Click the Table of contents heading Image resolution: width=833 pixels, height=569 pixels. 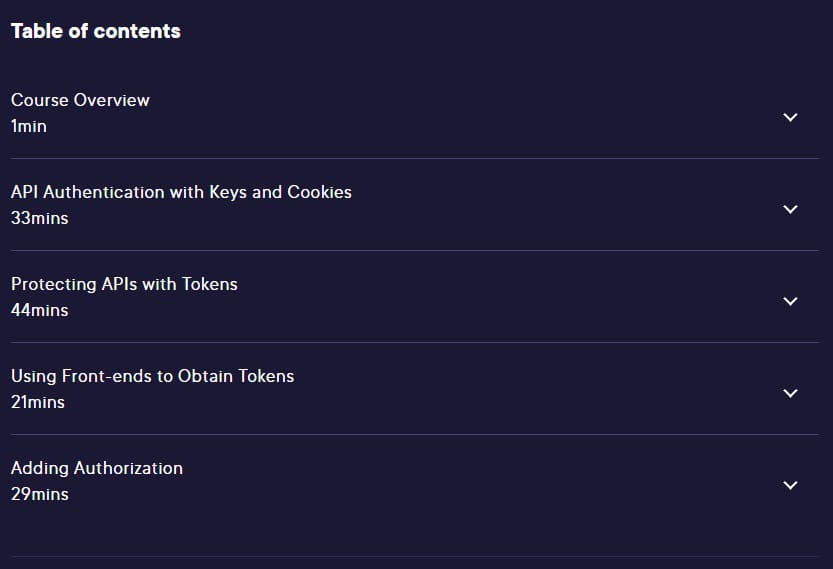click(96, 31)
